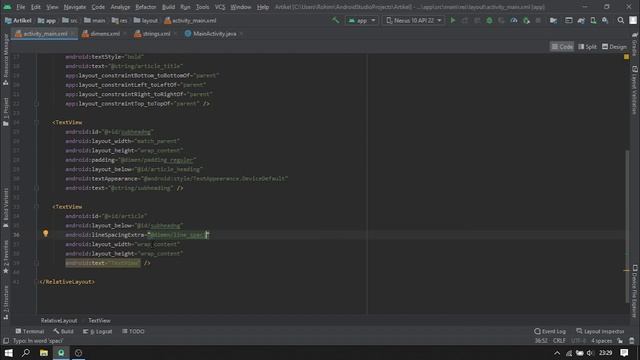
Task: Click the Make Project hammer icon
Action: [x=335, y=20]
